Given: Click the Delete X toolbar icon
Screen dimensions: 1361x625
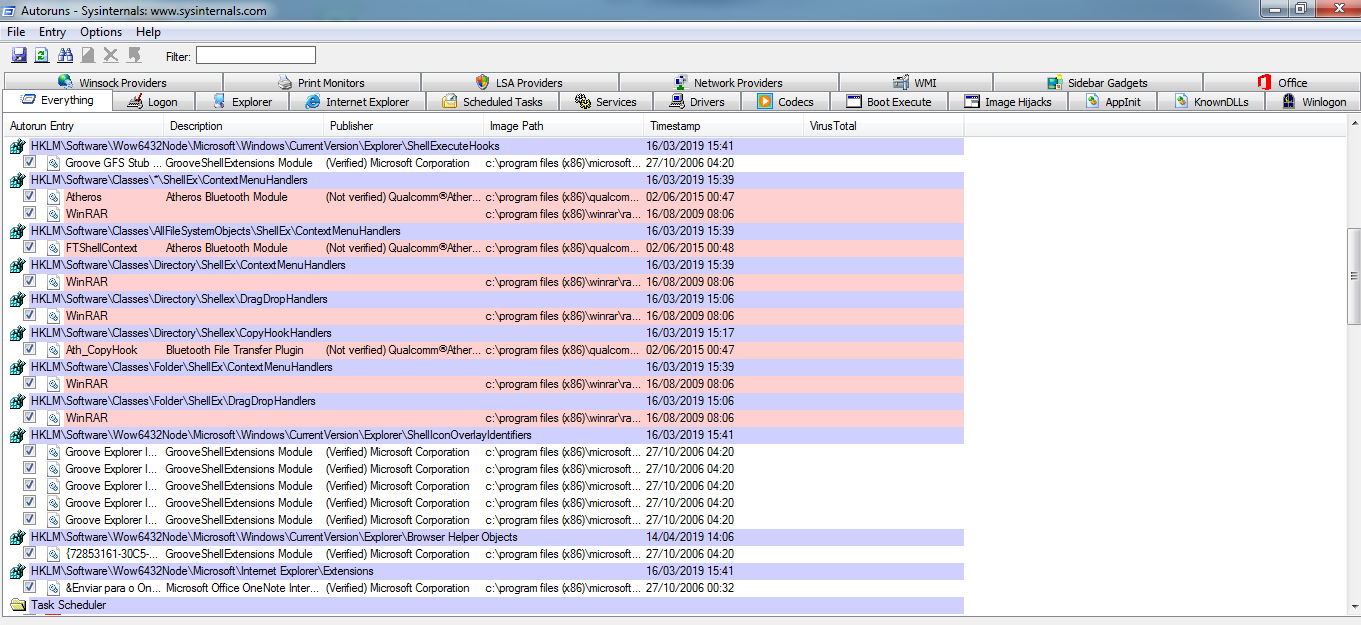Looking at the screenshot, I should tap(111, 55).
